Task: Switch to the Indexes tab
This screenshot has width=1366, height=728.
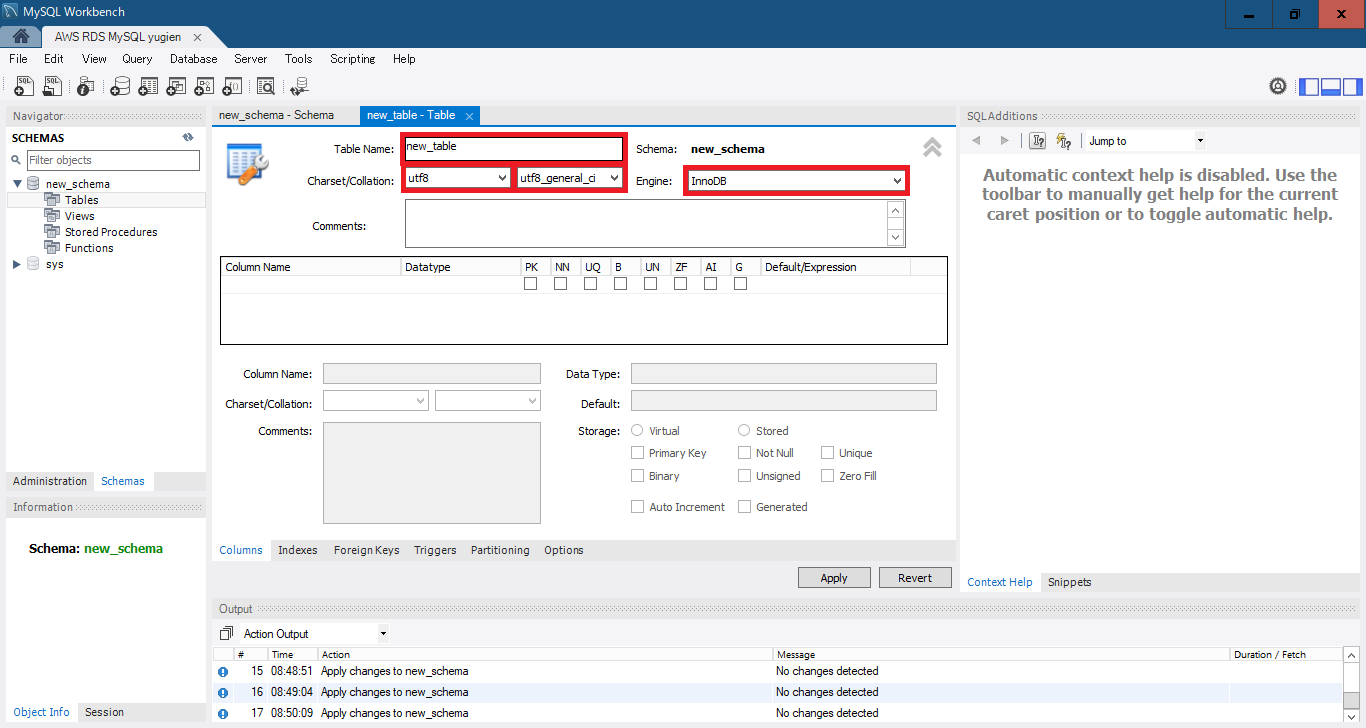Action: (298, 550)
